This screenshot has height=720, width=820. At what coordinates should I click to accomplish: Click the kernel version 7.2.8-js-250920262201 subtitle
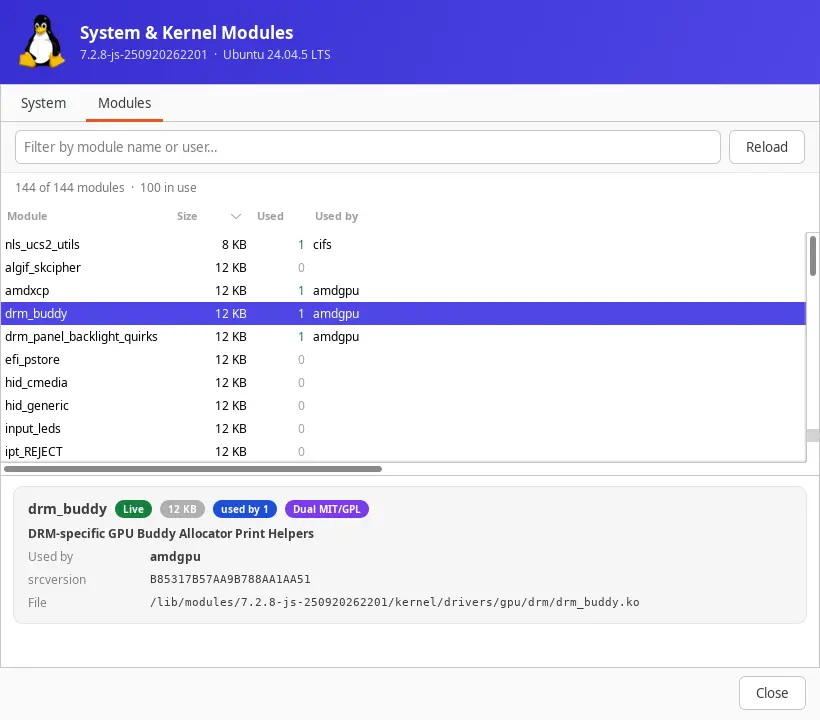pyautogui.click(x=143, y=55)
